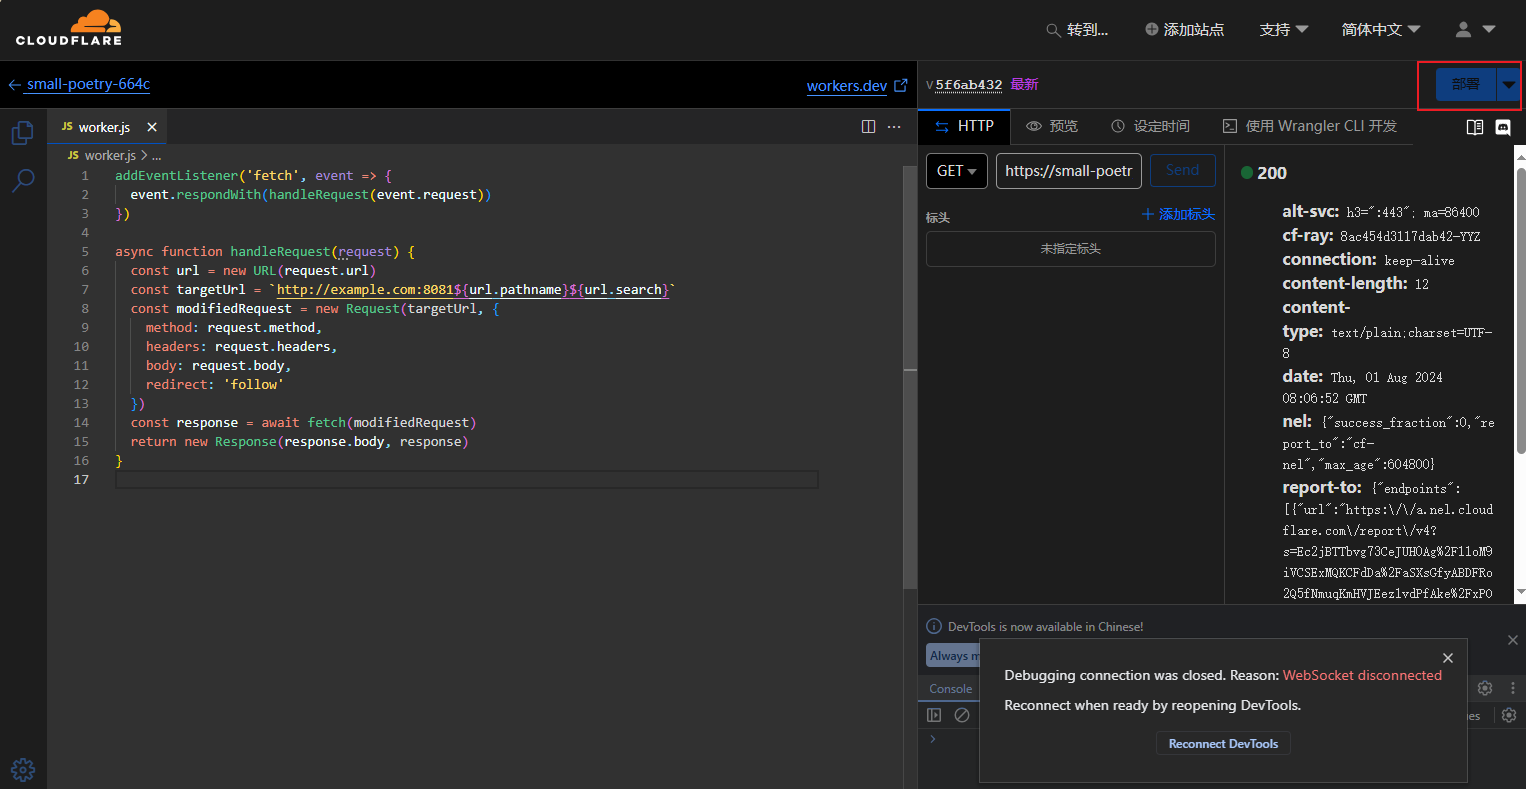Click 'follow' string on line 12
This screenshot has width=1526, height=789.
[x=253, y=385]
